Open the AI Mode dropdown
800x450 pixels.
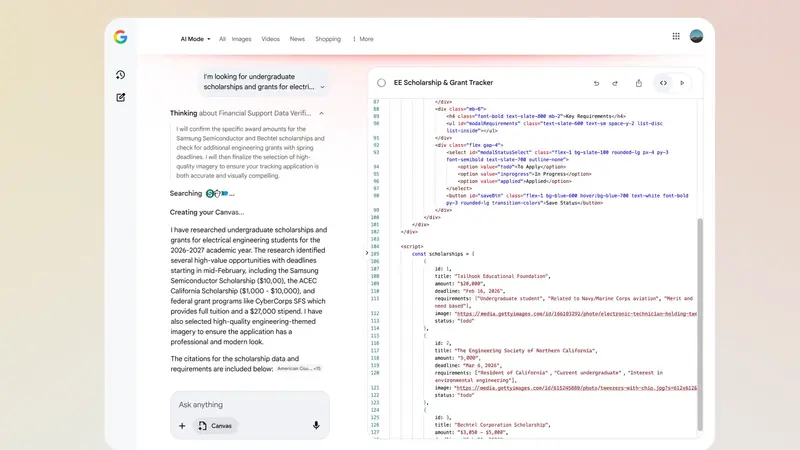point(195,39)
